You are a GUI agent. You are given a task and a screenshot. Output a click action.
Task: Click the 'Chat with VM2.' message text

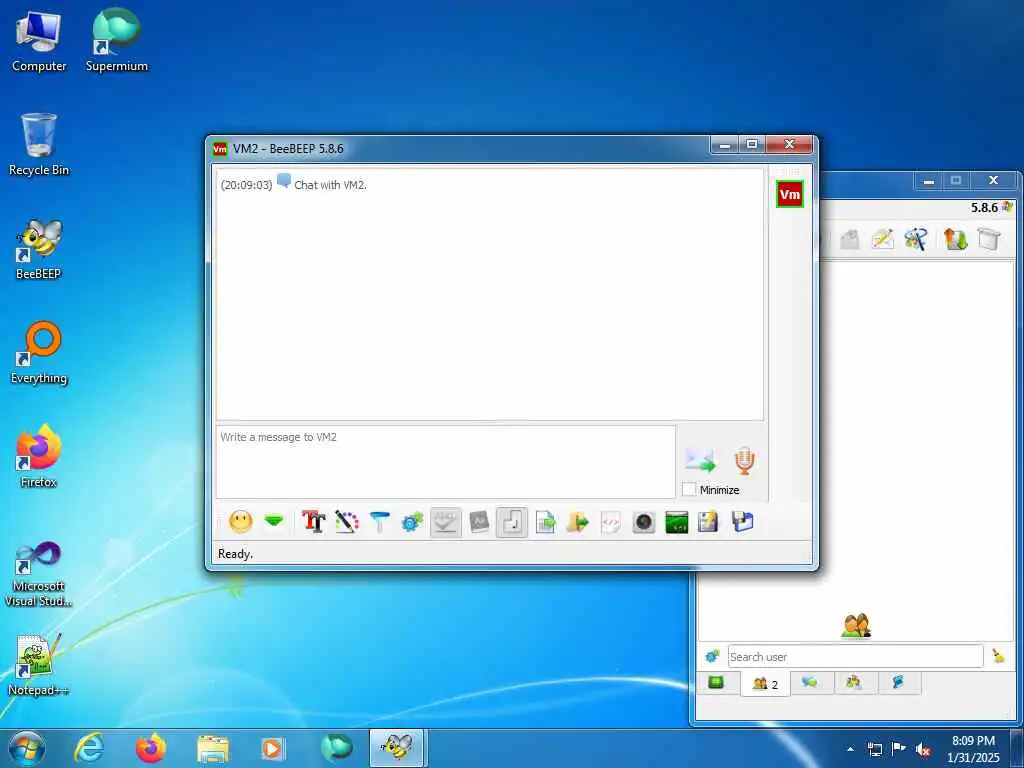[x=330, y=185]
